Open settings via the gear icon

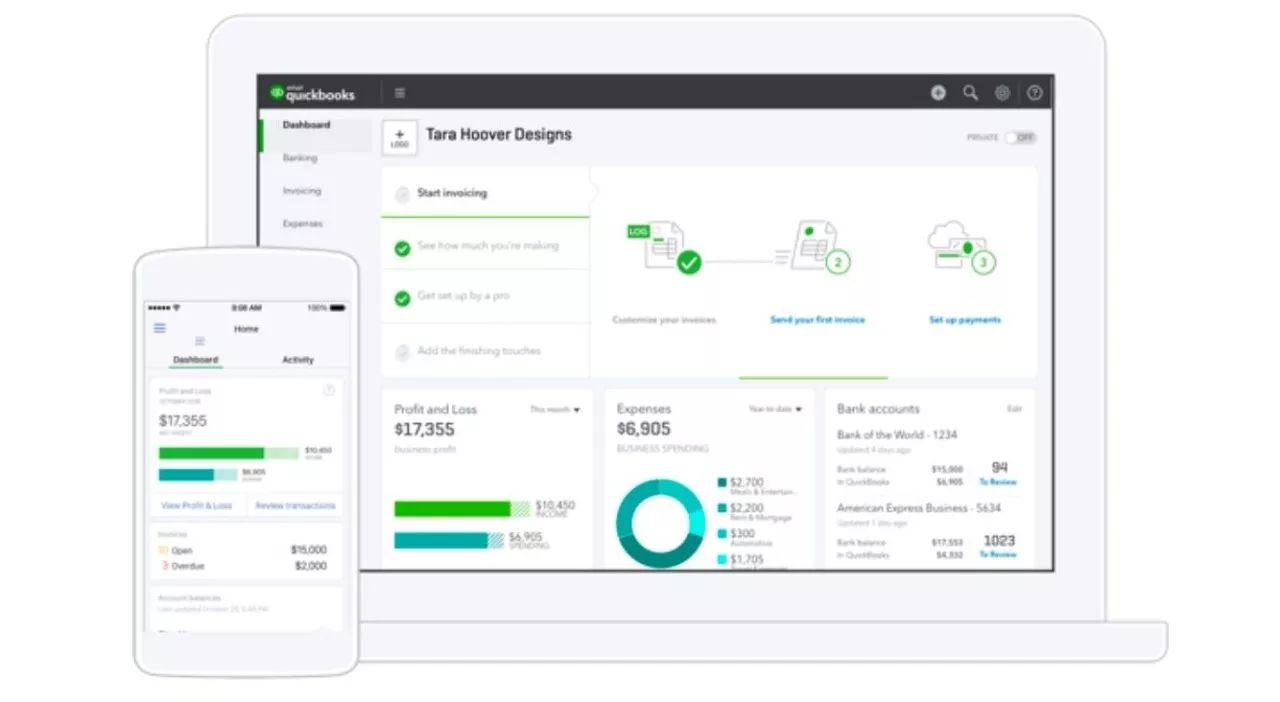point(1002,93)
